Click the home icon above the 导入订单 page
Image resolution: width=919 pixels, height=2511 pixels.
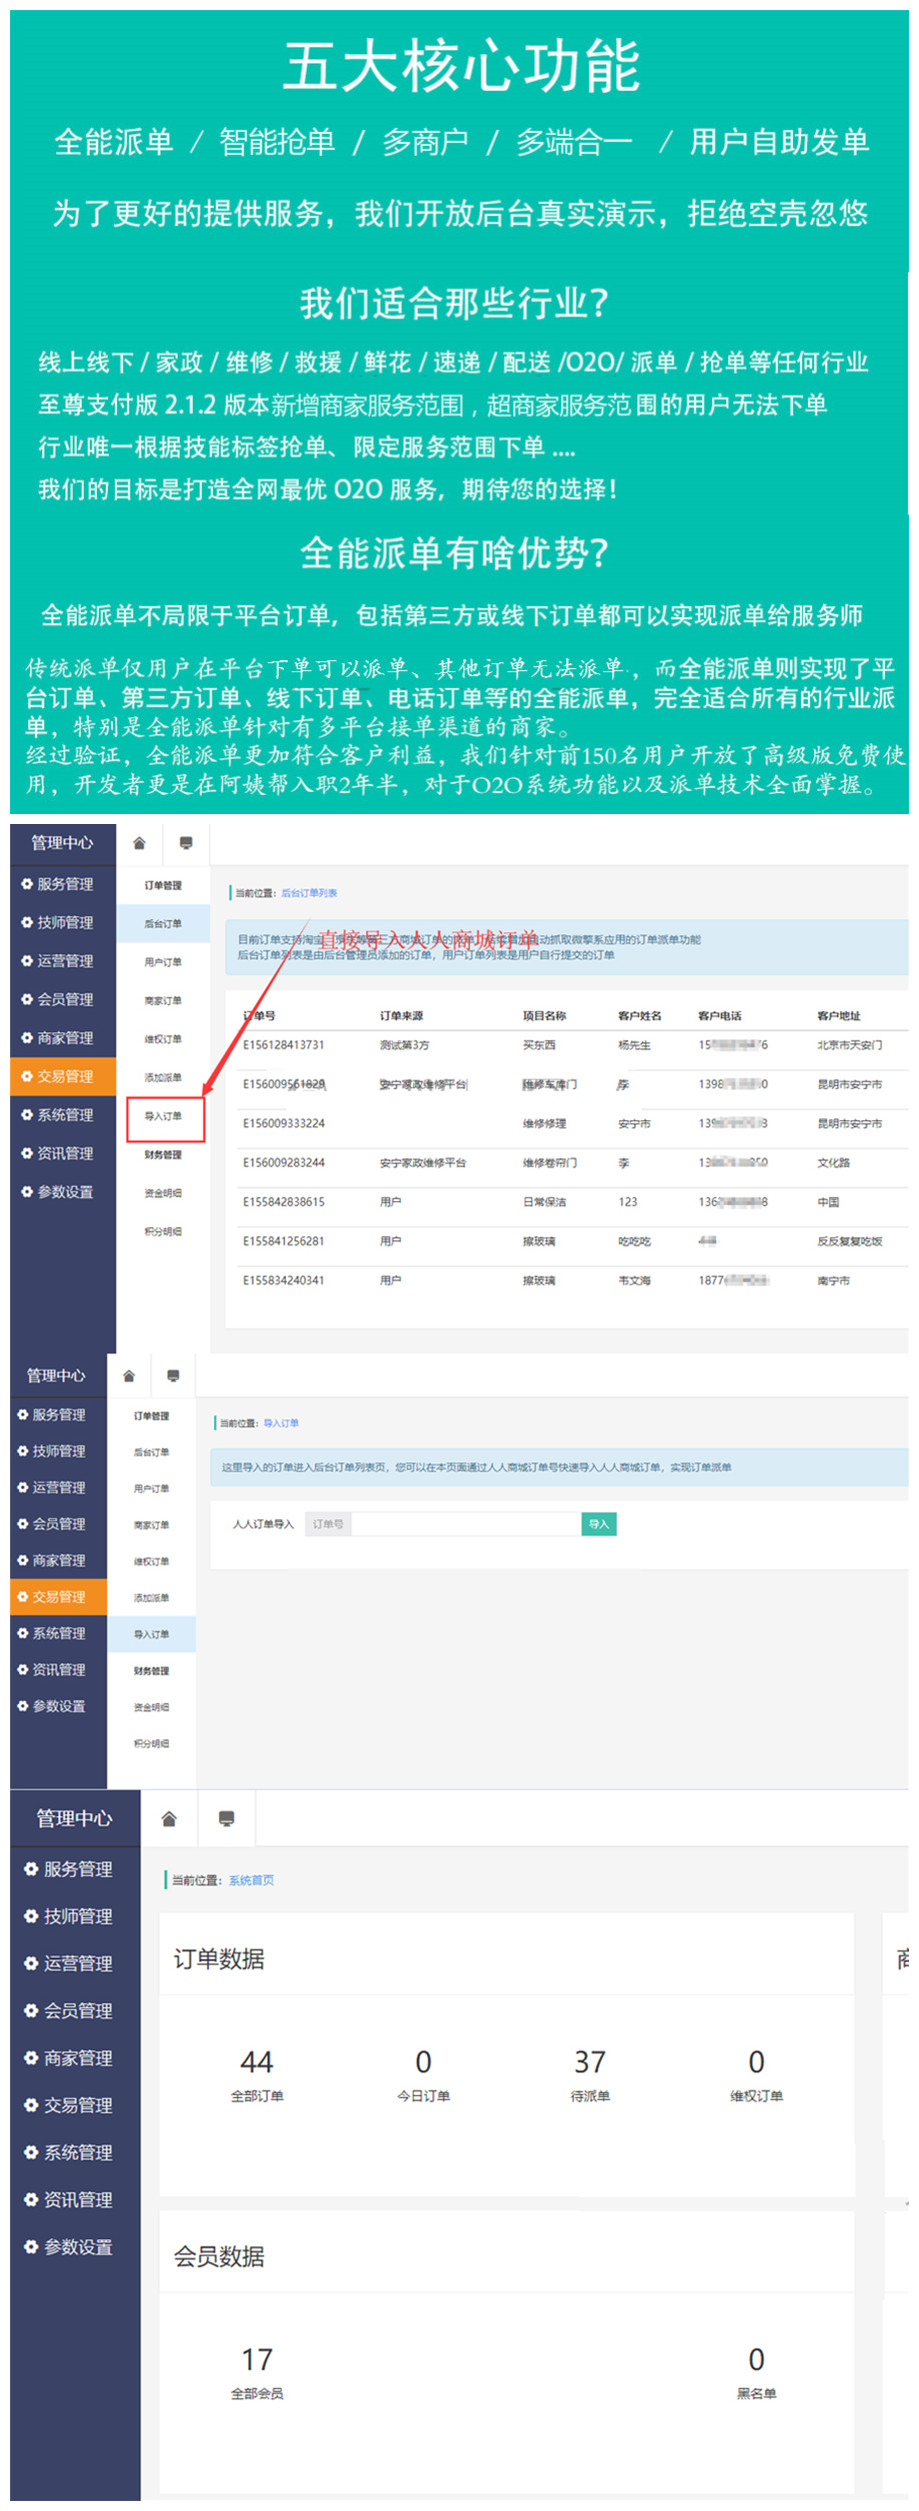pyautogui.click(x=129, y=1376)
